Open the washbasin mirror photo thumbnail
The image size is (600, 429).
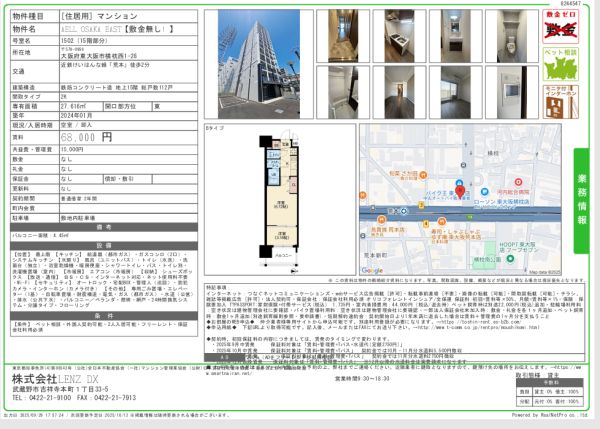(455, 36)
